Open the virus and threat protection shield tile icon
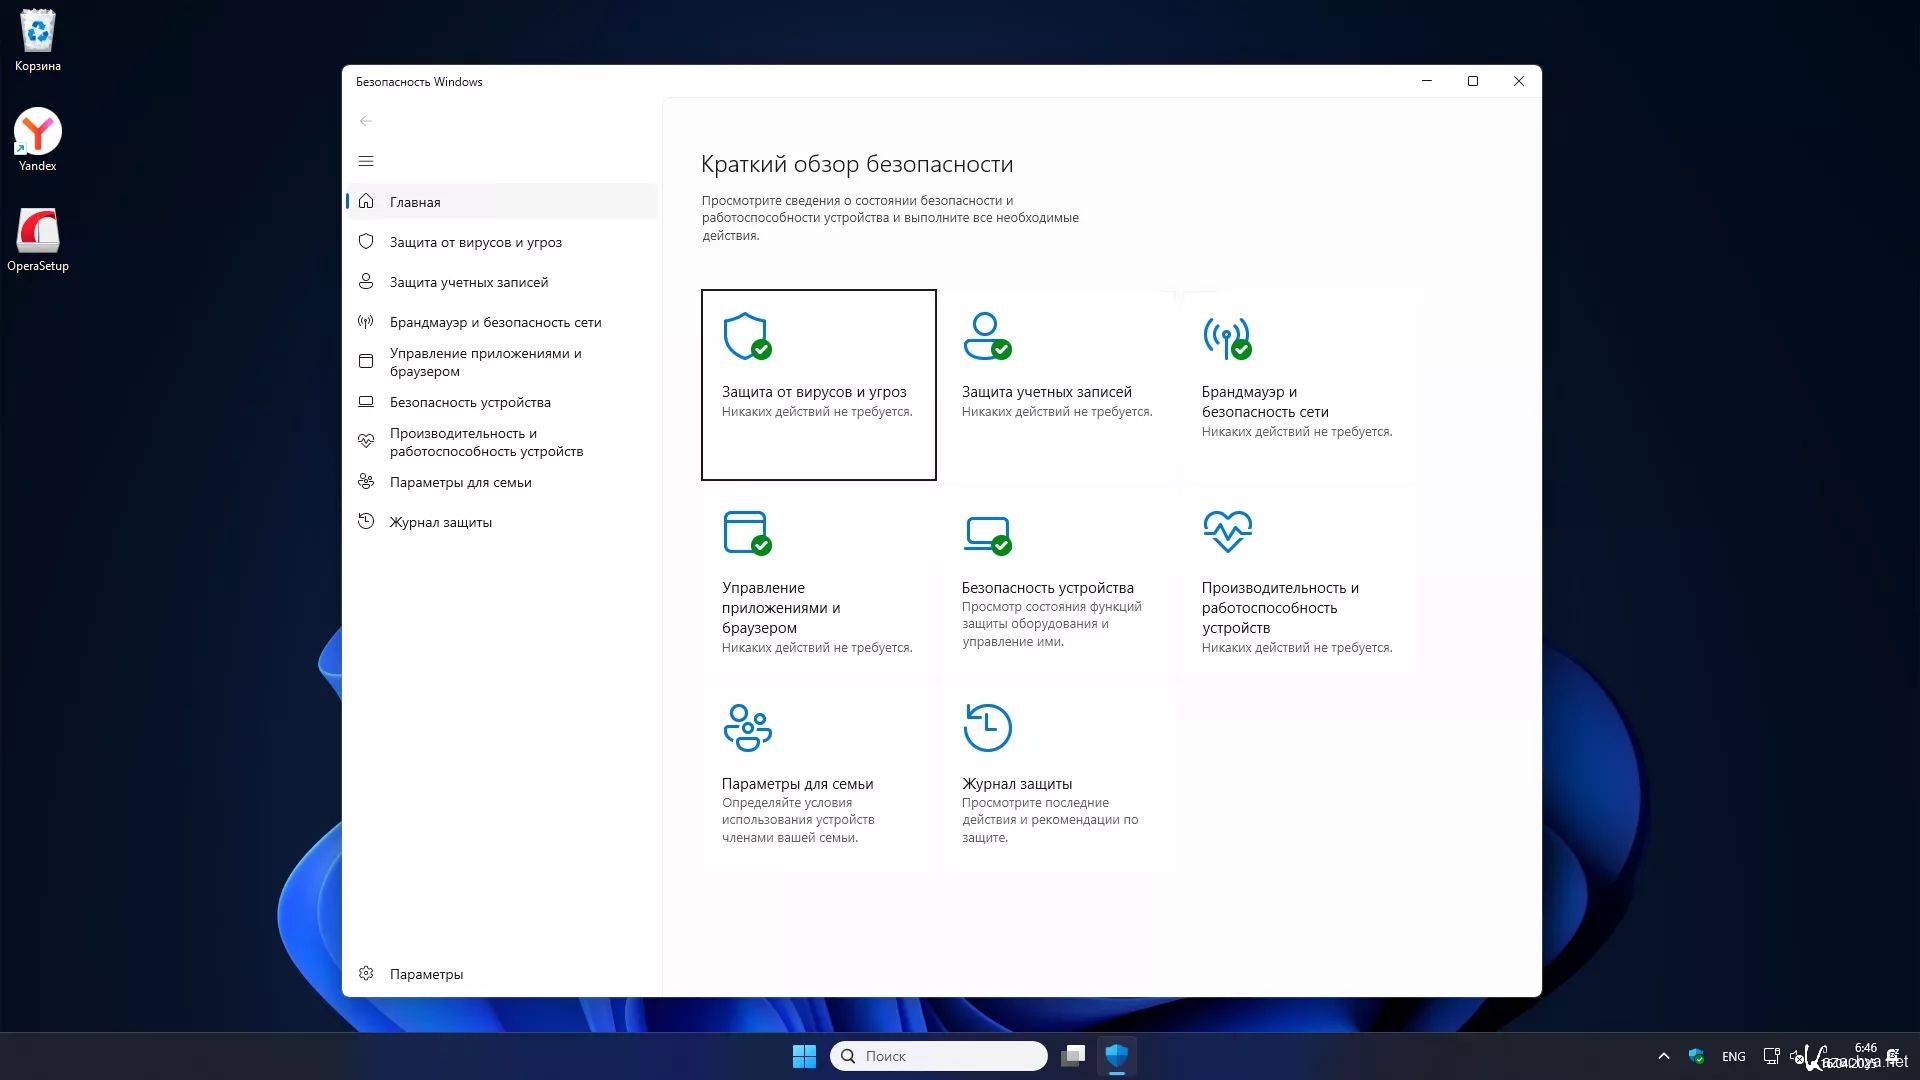The image size is (1920, 1080). pyautogui.click(x=746, y=337)
